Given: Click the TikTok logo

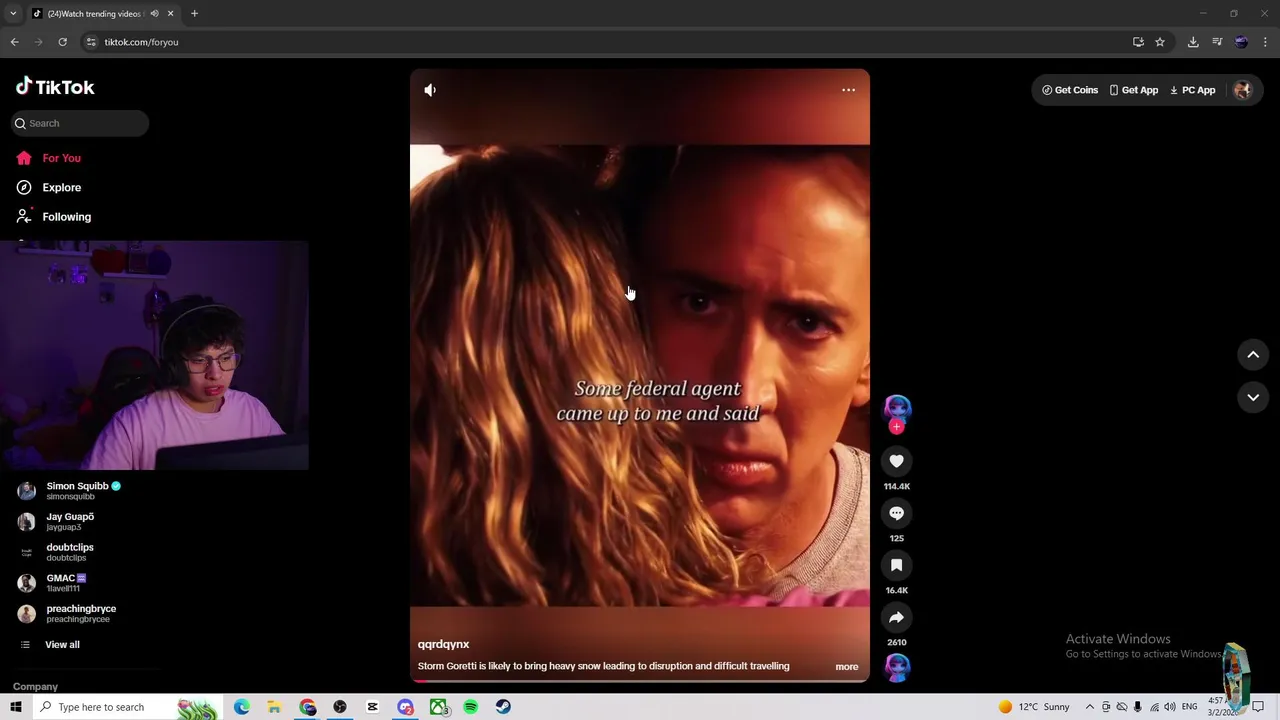Looking at the screenshot, I should 55,87.
